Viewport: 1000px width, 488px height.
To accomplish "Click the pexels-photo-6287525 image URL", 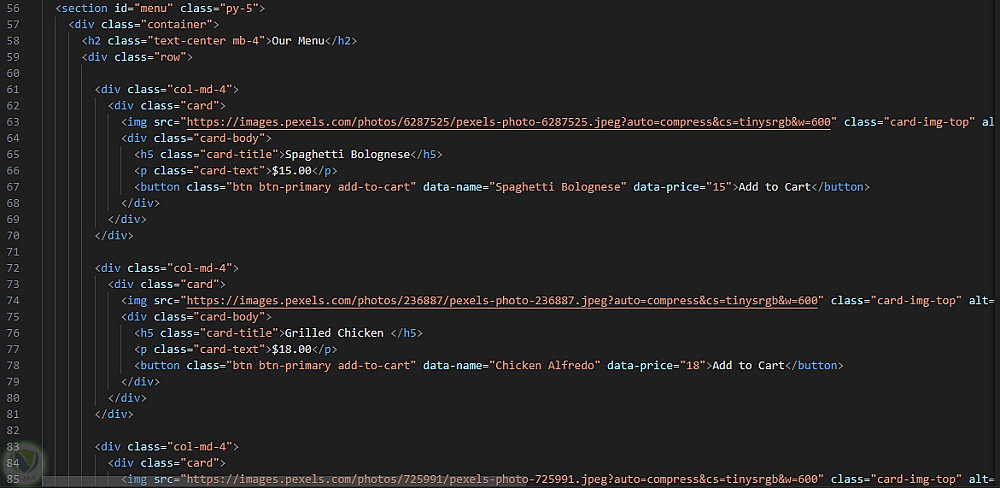I will (x=509, y=122).
